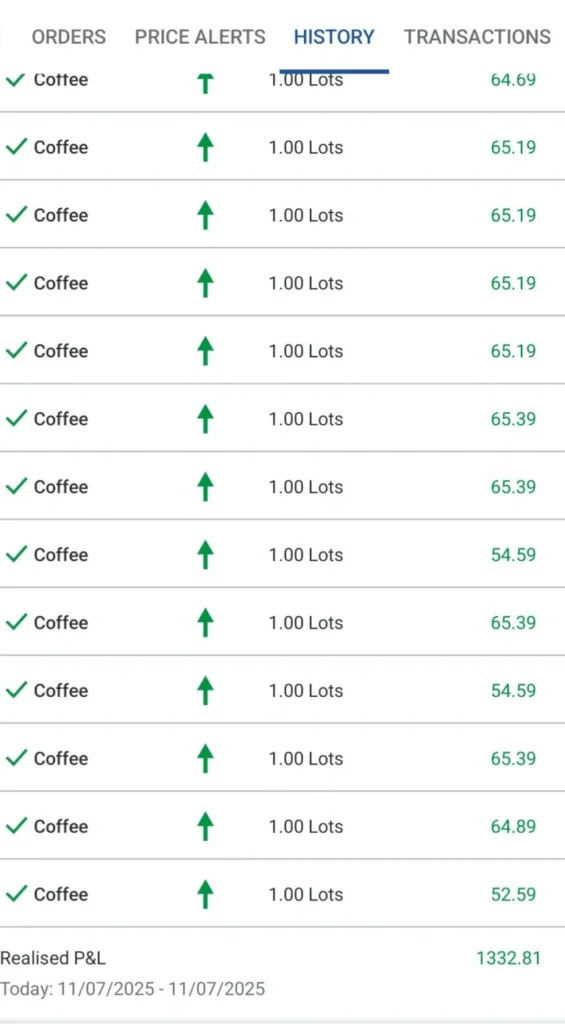
Task: Click the 64.89 profit amount
Action: (x=513, y=826)
